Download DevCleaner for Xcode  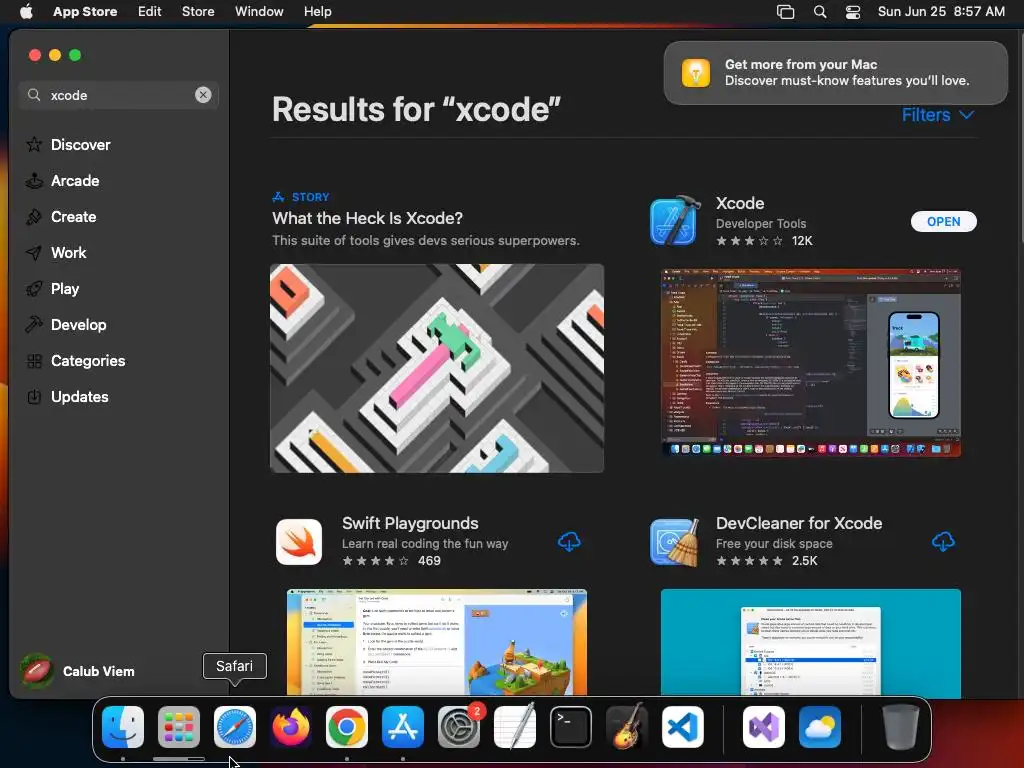coord(942,541)
